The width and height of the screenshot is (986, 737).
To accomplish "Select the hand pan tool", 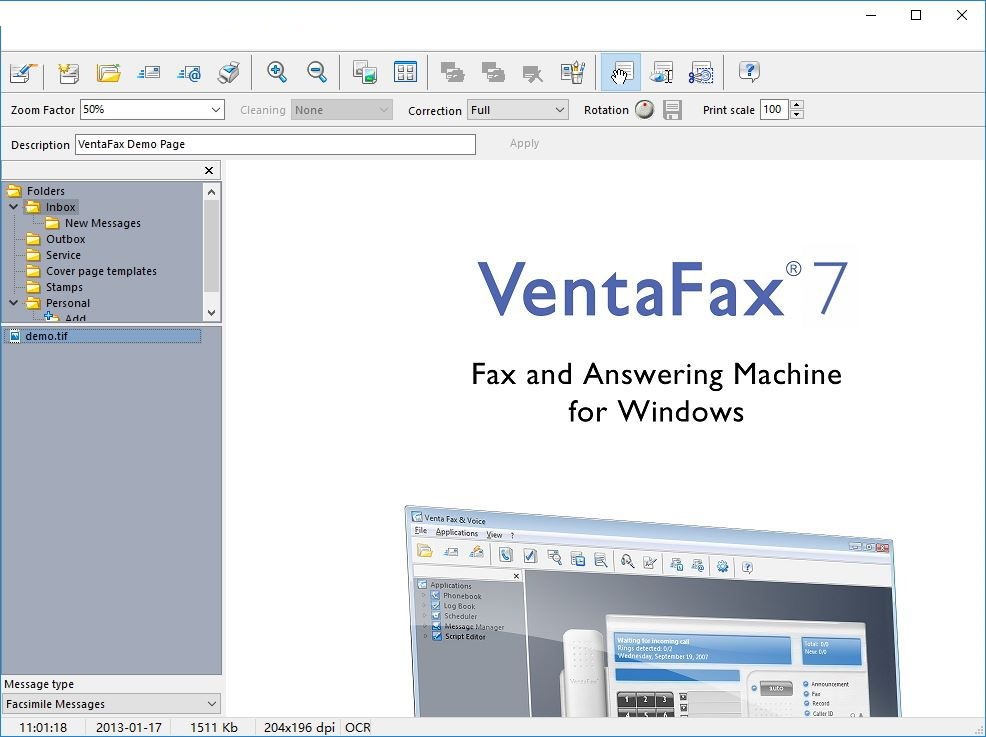I will [x=621, y=72].
